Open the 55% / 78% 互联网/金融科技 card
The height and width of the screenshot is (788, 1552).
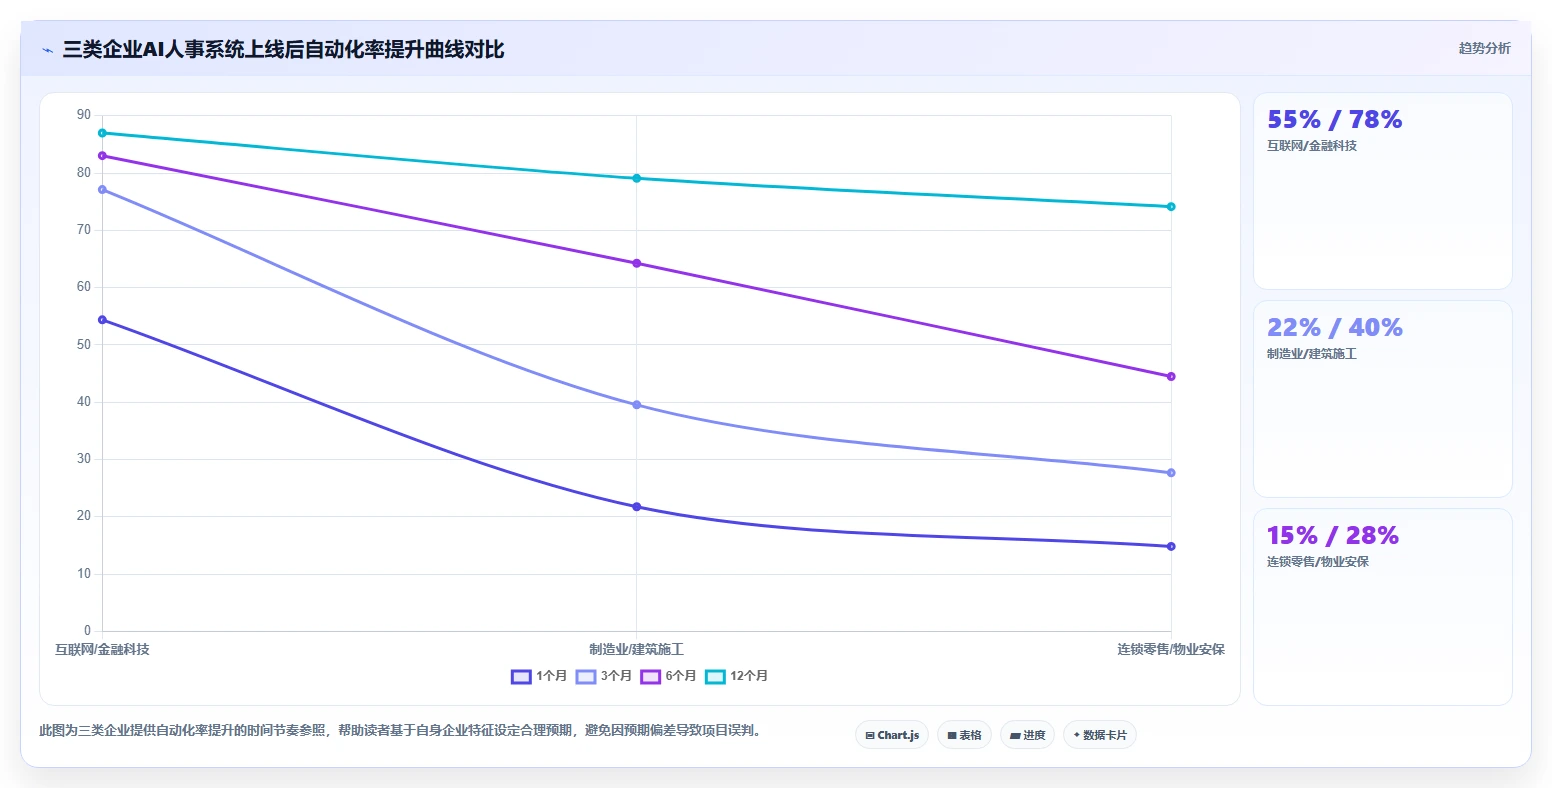click(1382, 191)
